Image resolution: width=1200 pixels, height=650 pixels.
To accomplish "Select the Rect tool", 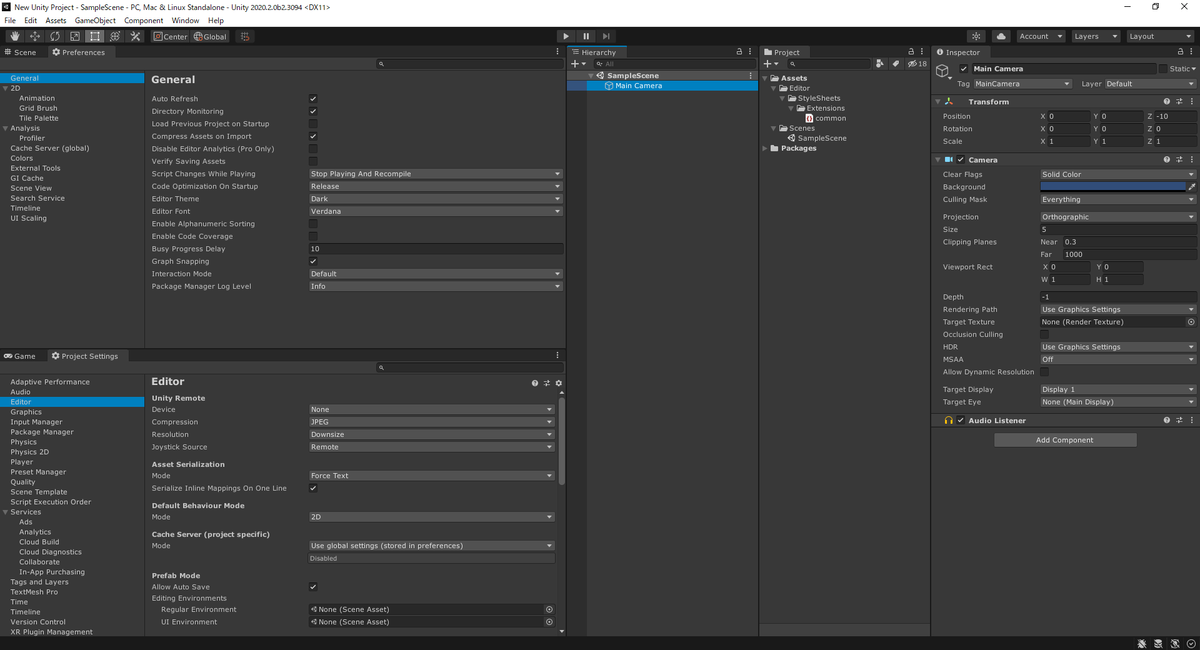I will coord(95,36).
